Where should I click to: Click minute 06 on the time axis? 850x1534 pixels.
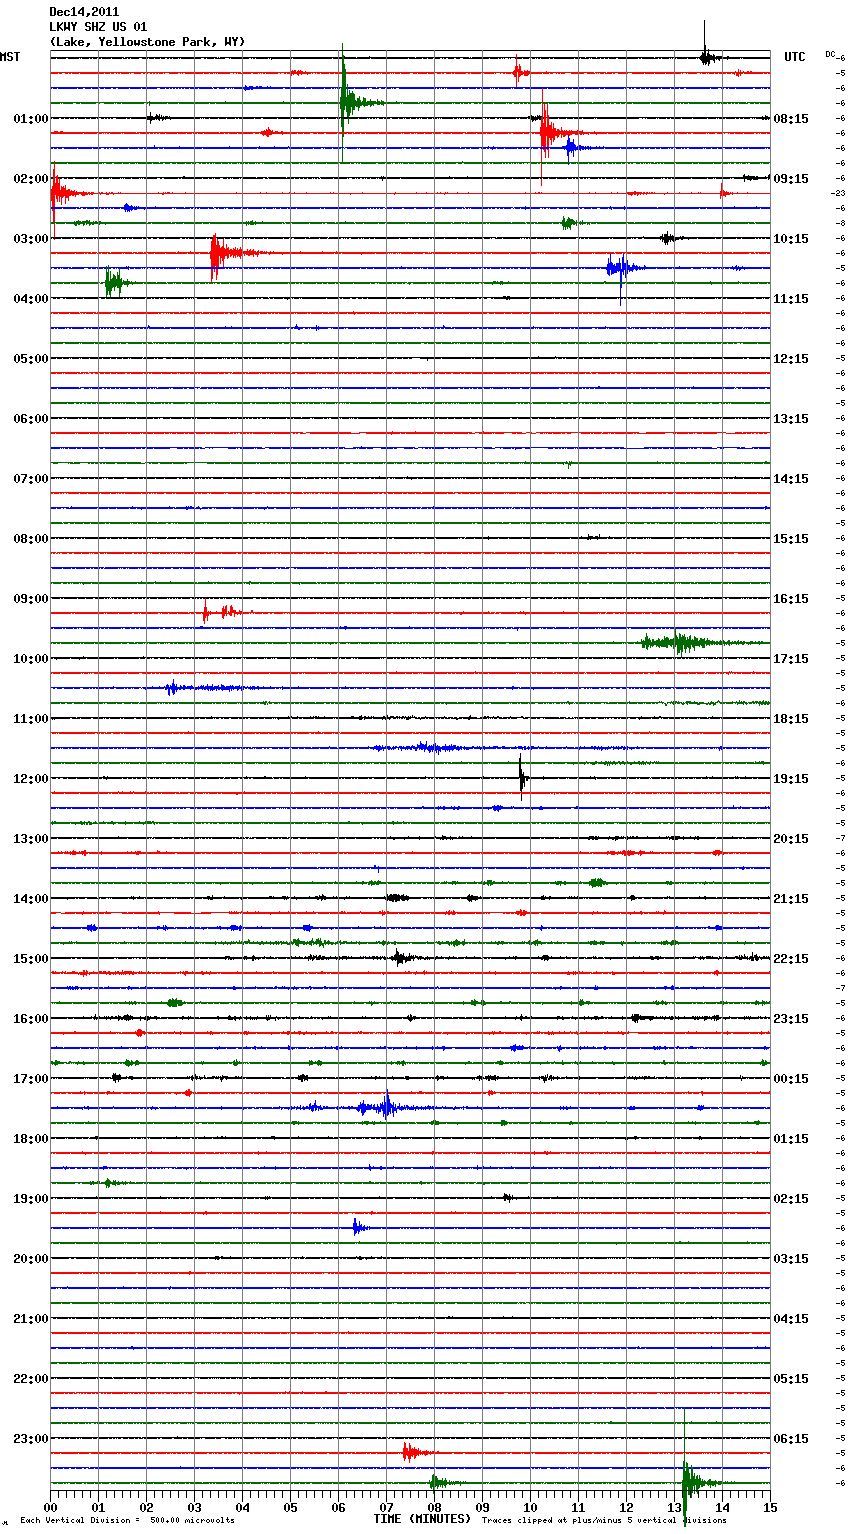pos(338,1507)
